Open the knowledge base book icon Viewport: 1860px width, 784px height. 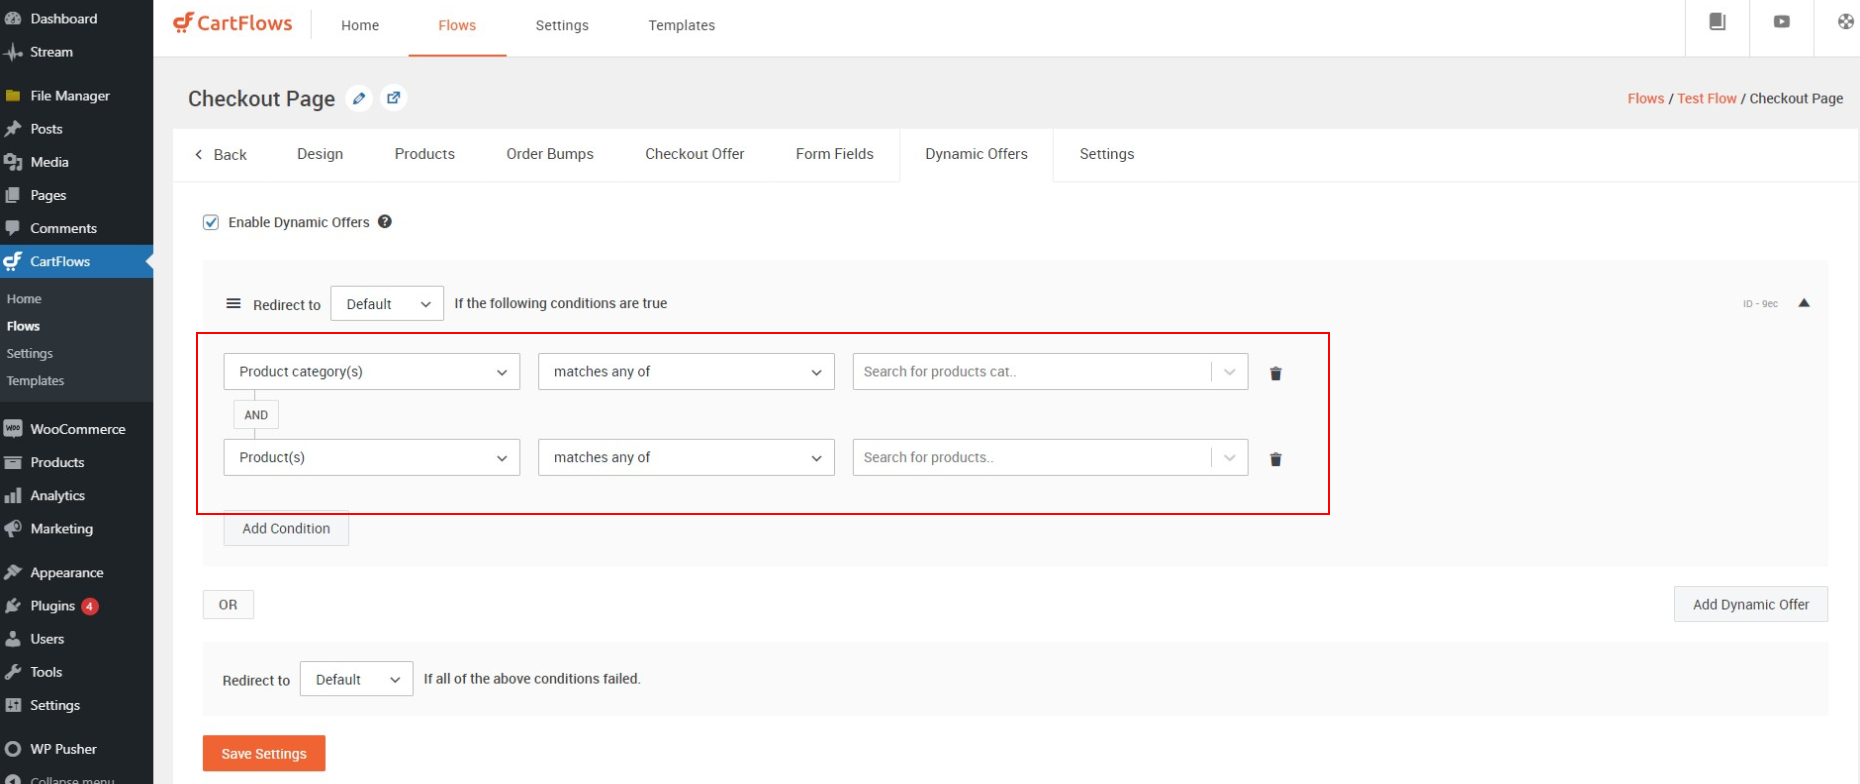pos(1717,22)
